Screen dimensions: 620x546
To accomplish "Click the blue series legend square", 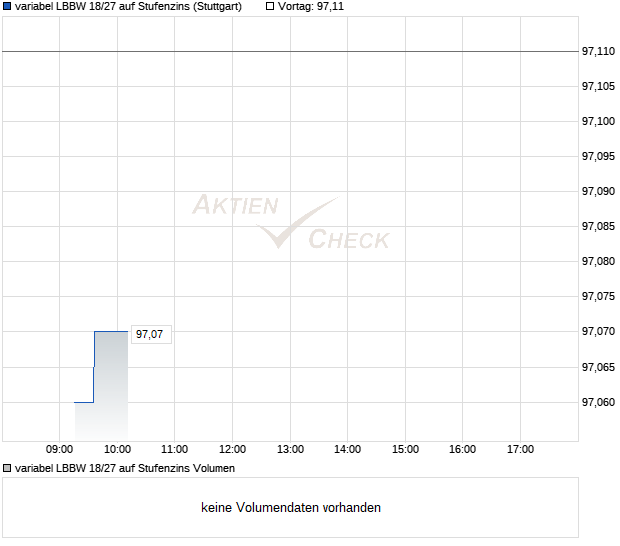I will 7,6.
